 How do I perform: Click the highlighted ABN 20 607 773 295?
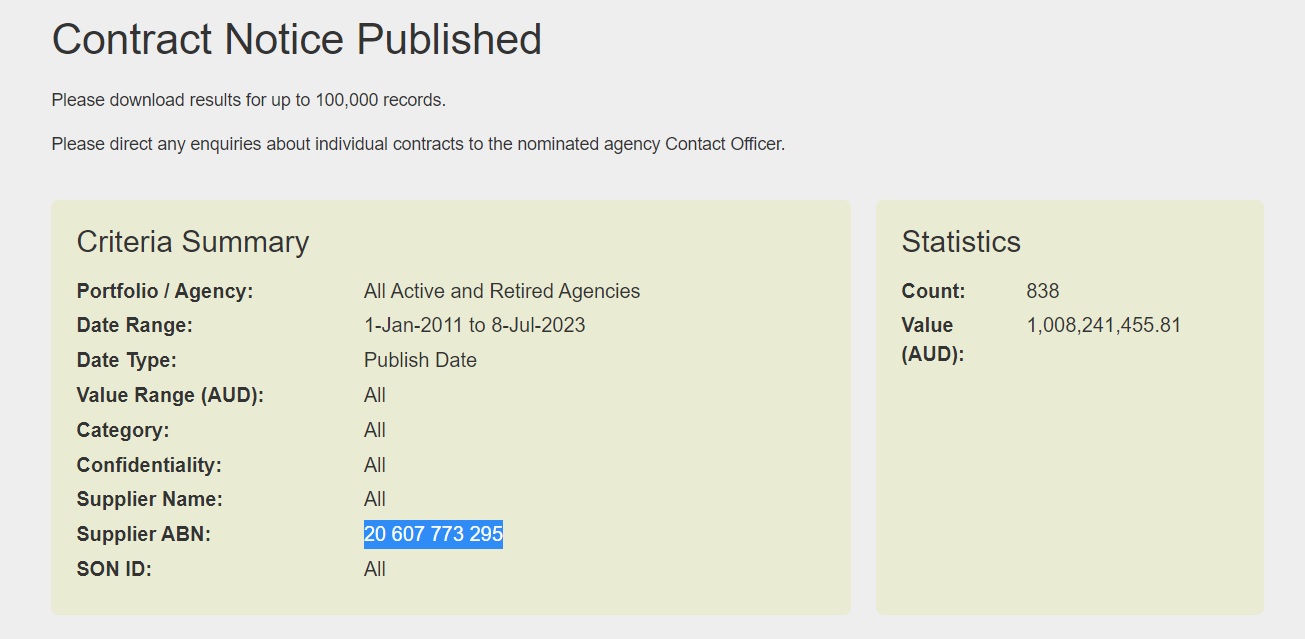pyautogui.click(x=433, y=534)
